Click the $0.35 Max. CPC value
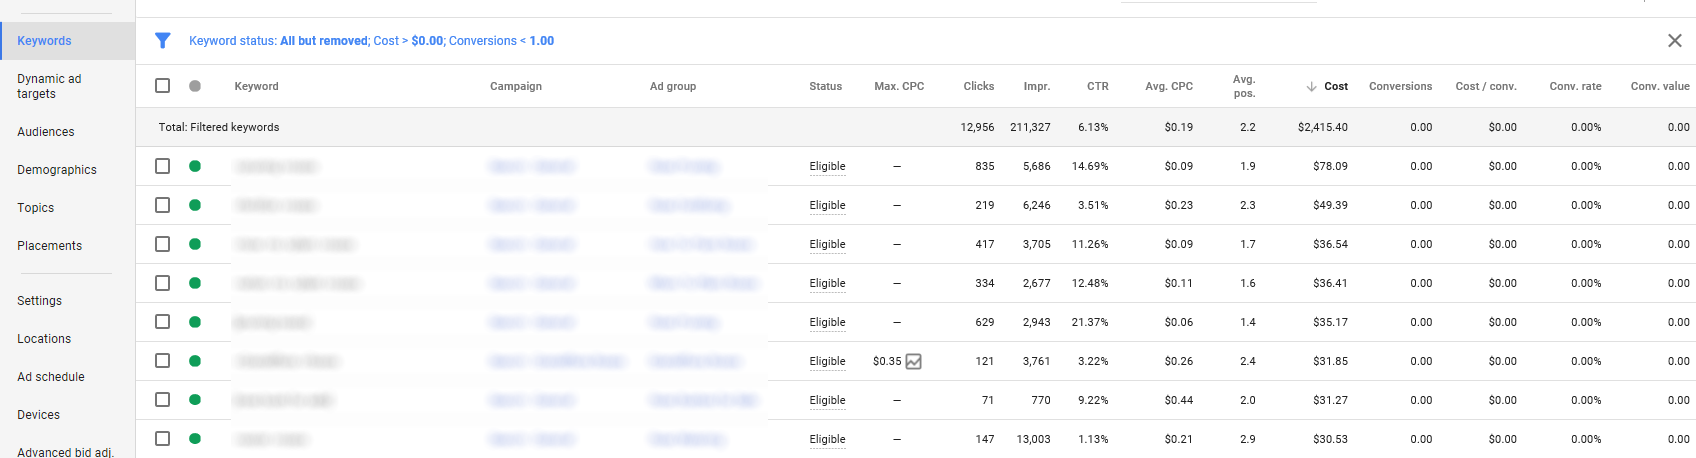Viewport: 1696px width, 458px height. (887, 362)
